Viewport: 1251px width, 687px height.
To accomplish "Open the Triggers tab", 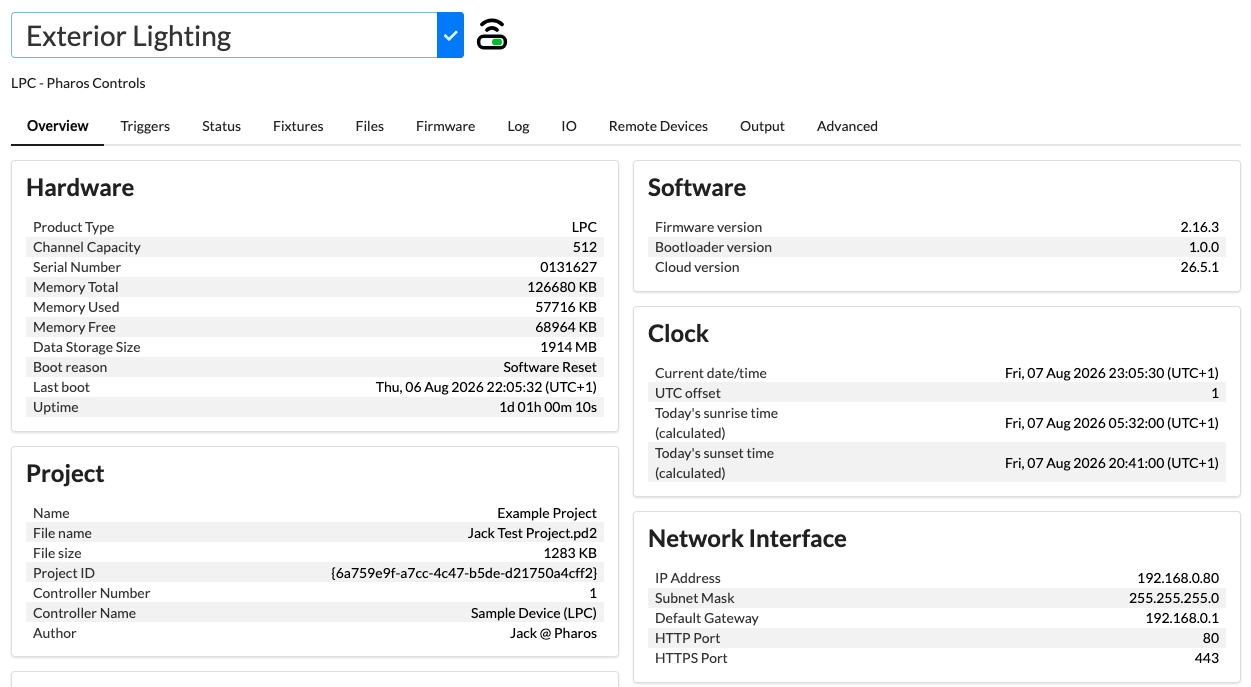I will coord(145,126).
